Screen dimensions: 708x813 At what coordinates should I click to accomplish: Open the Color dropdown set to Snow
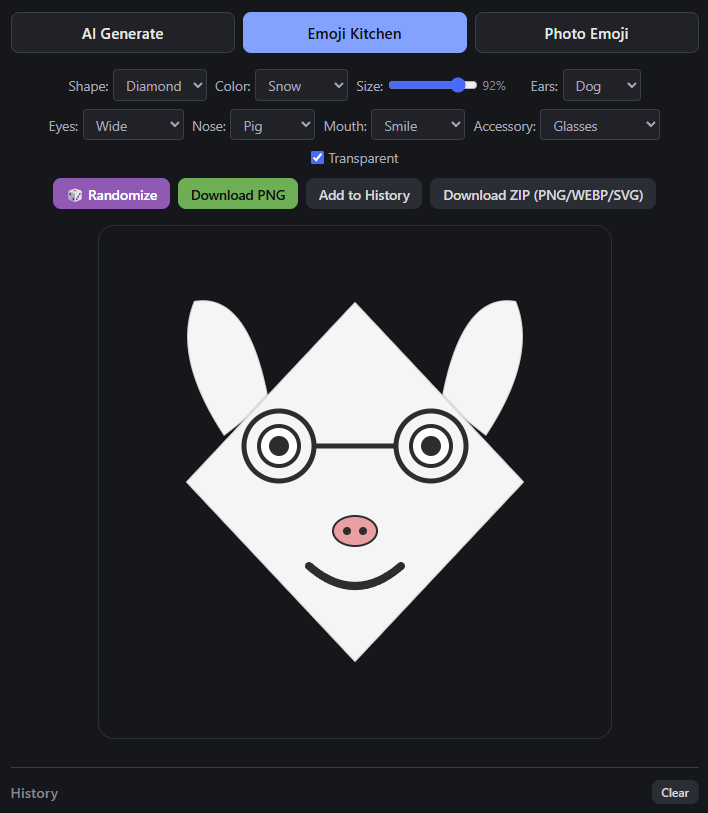click(x=301, y=86)
